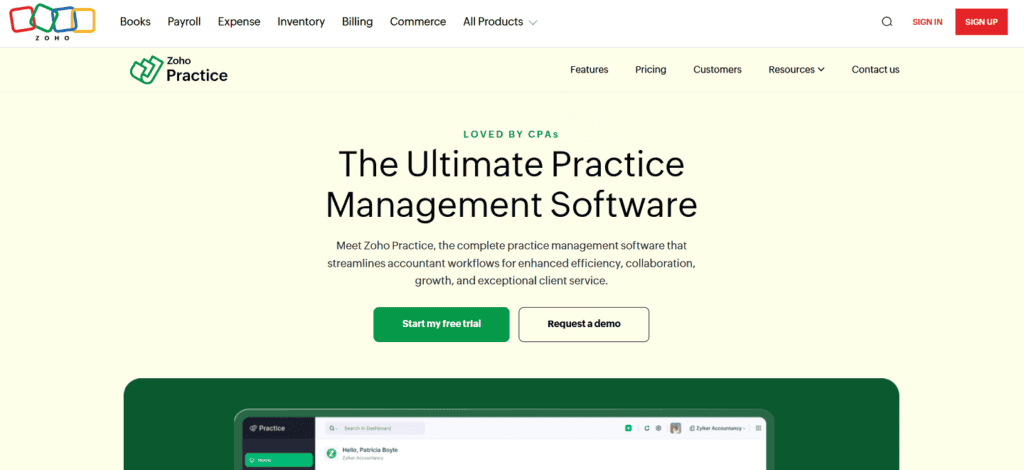The height and width of the screenshot is (470, 1024).
Task: Open the Zoho logo homepage link
Action: (x=52, y=22)
